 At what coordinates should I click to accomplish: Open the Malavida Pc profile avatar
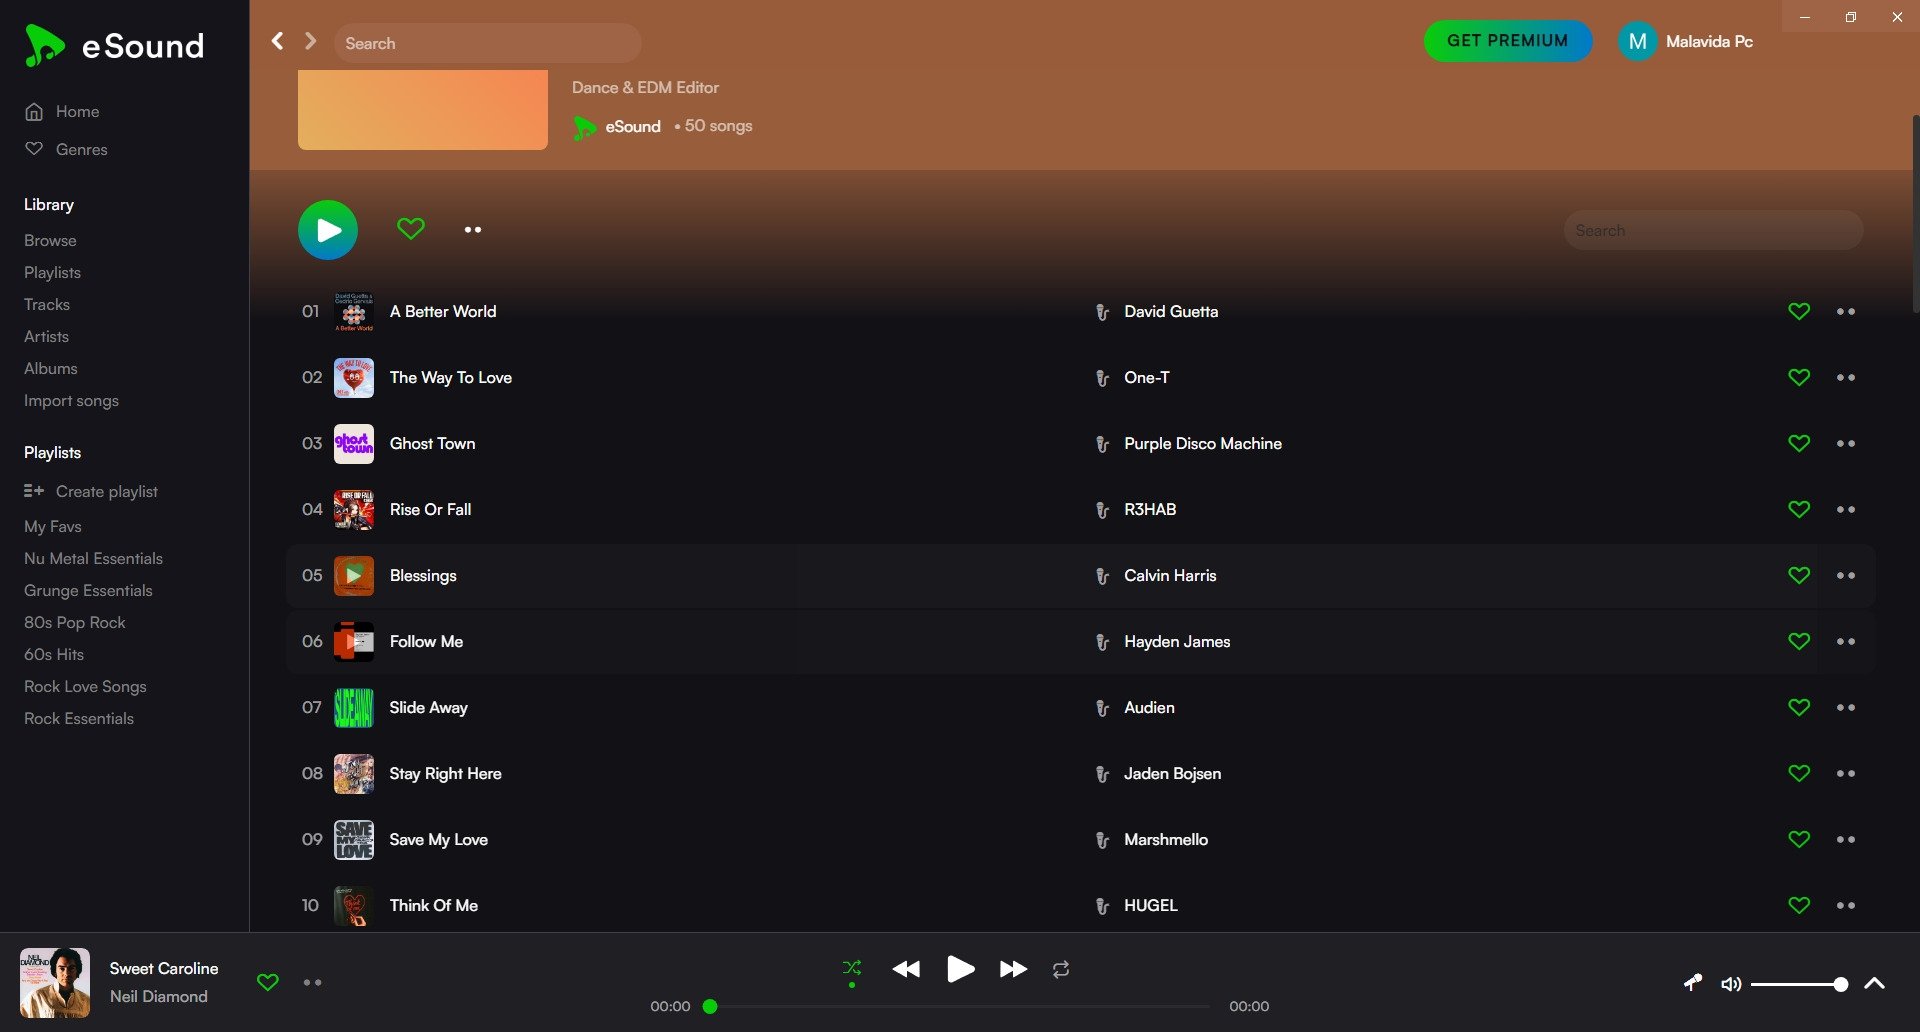click(1637, 41)
